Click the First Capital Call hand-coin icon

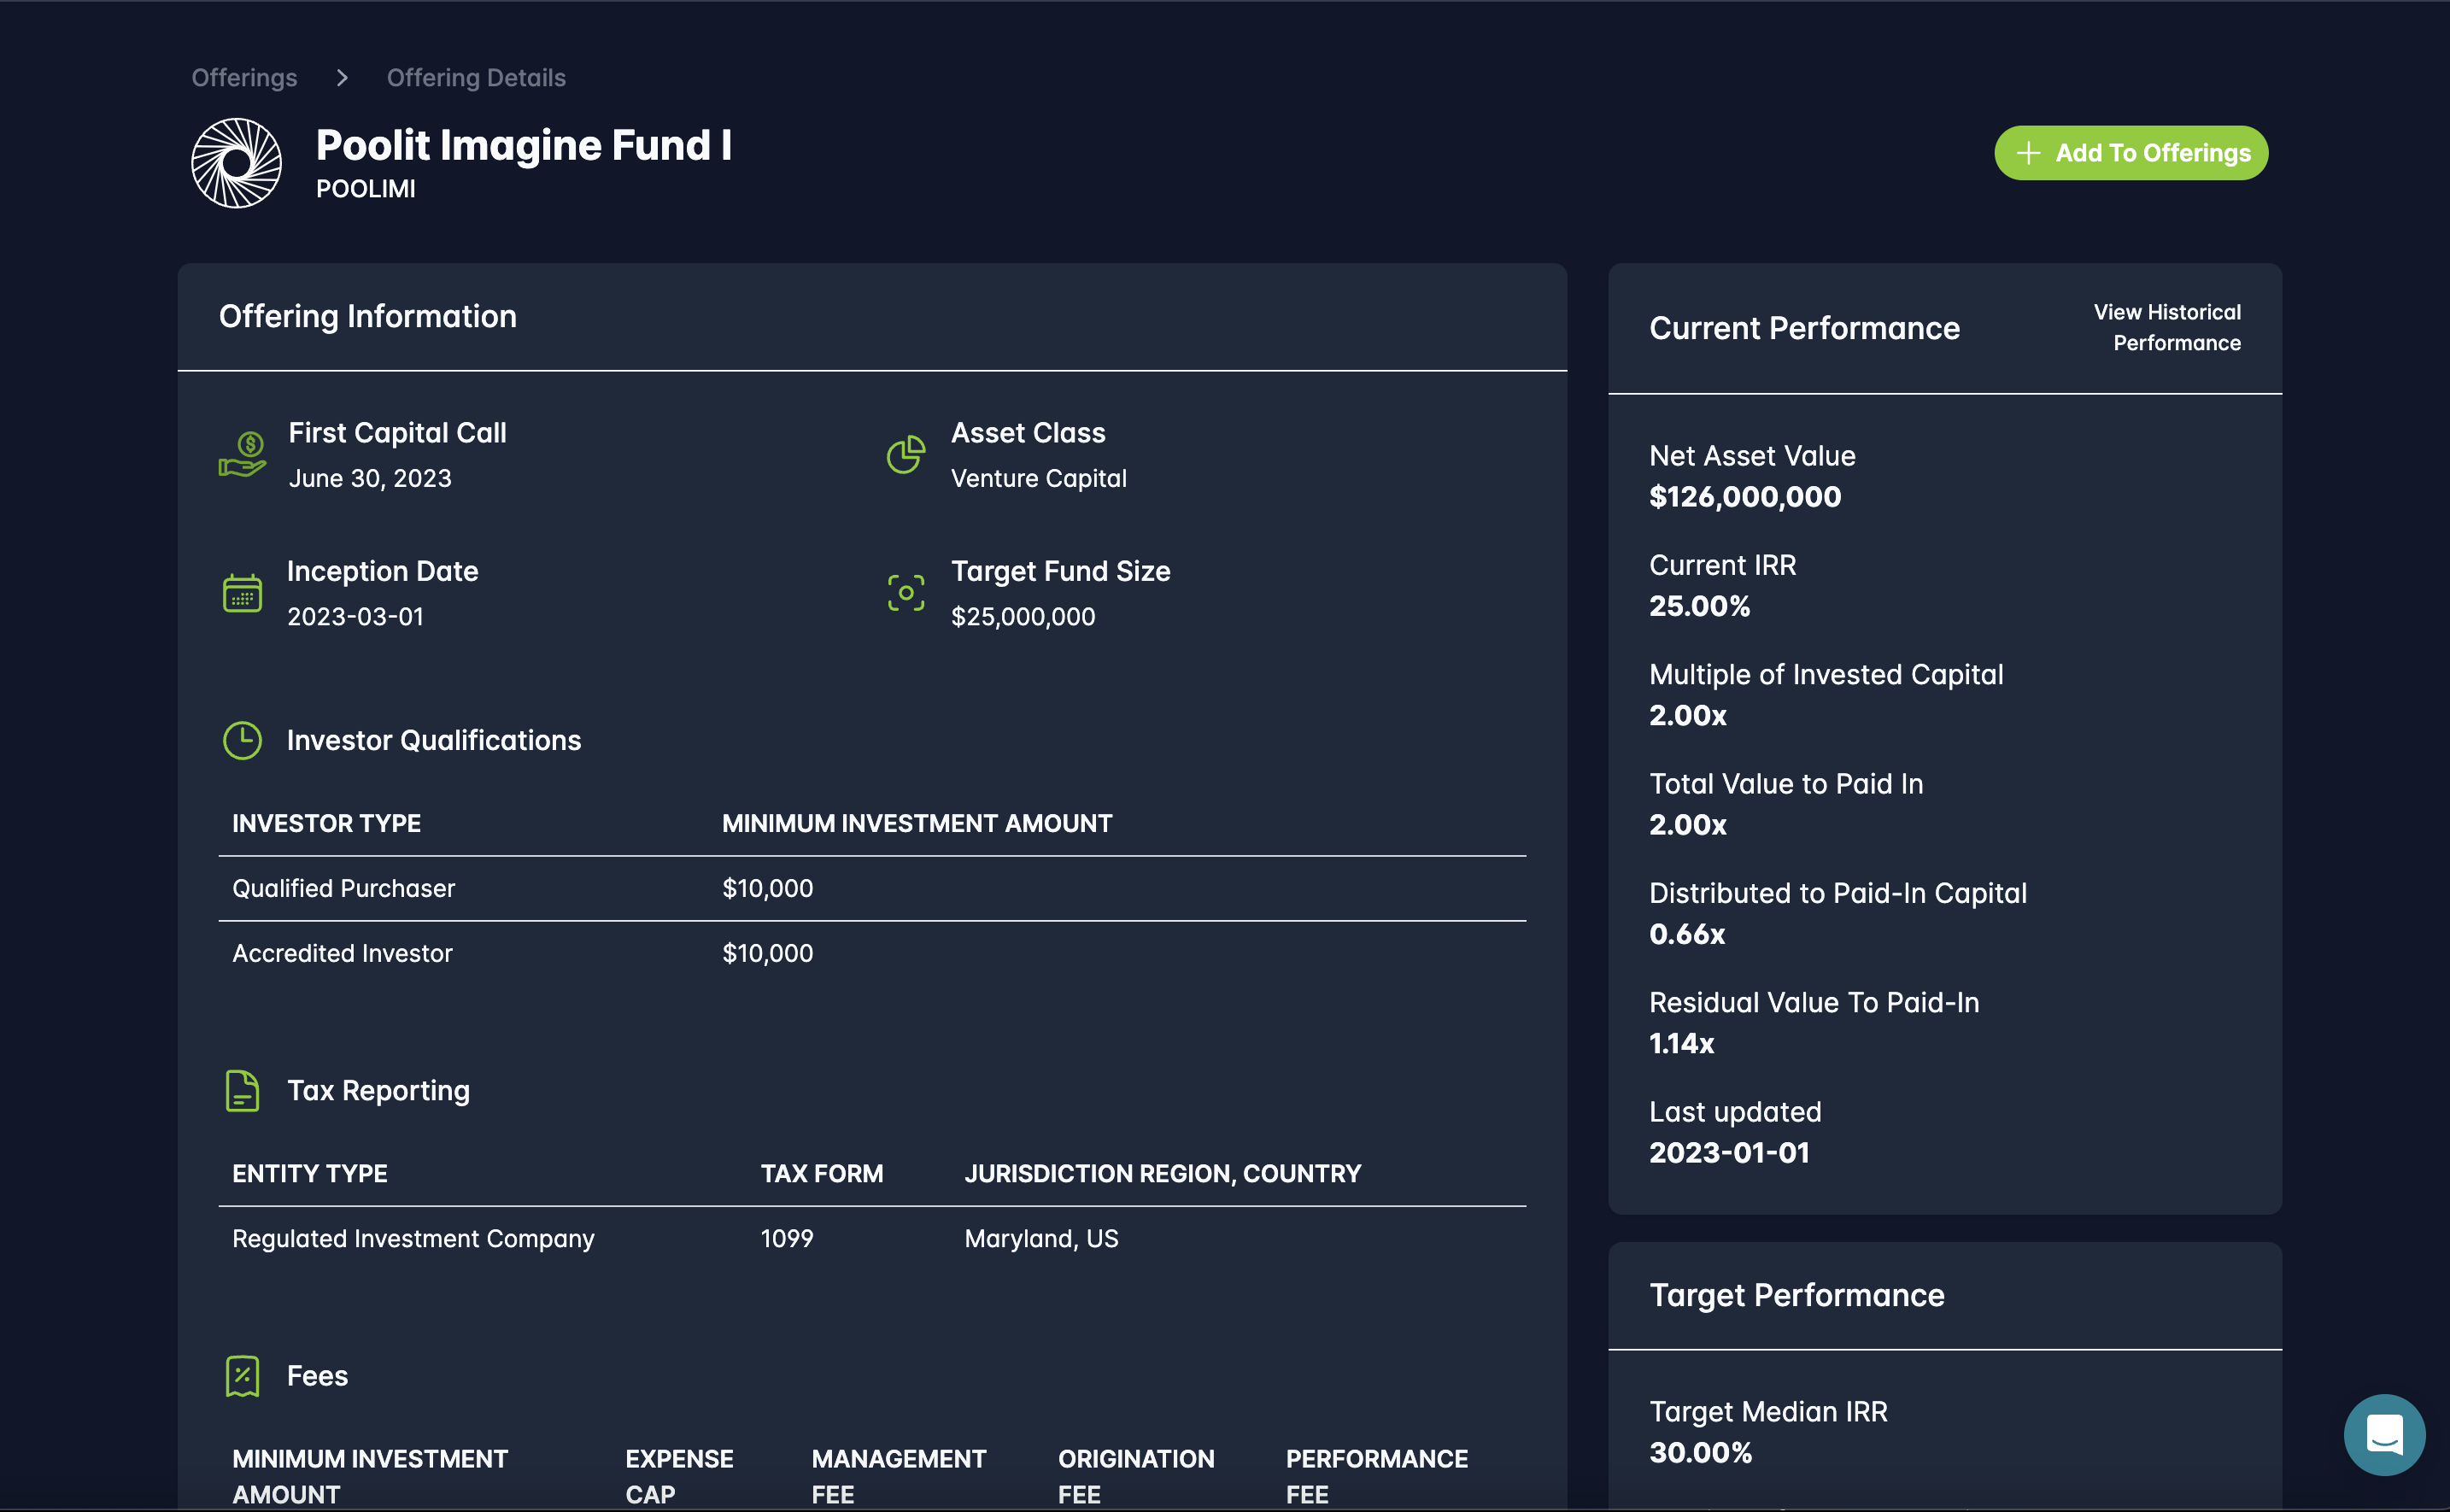pyautogui.click(x=243, y=455)
